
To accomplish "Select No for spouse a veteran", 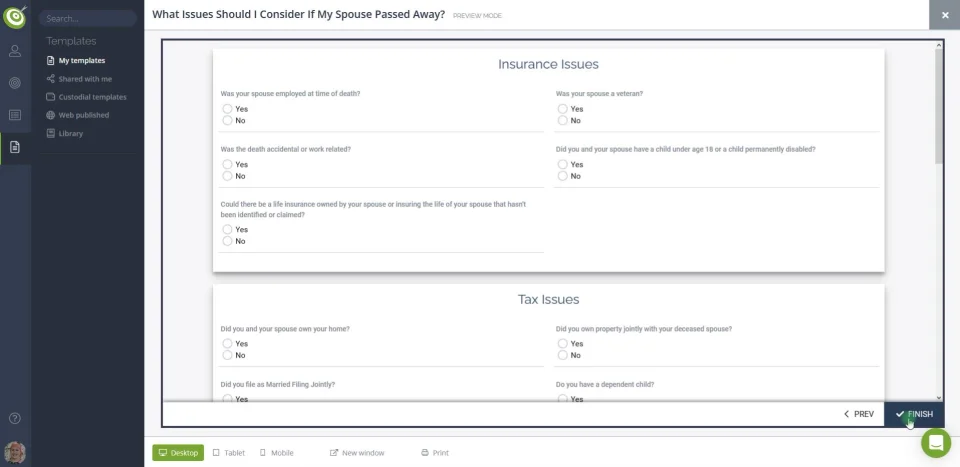I will click(x=563, y=120).
